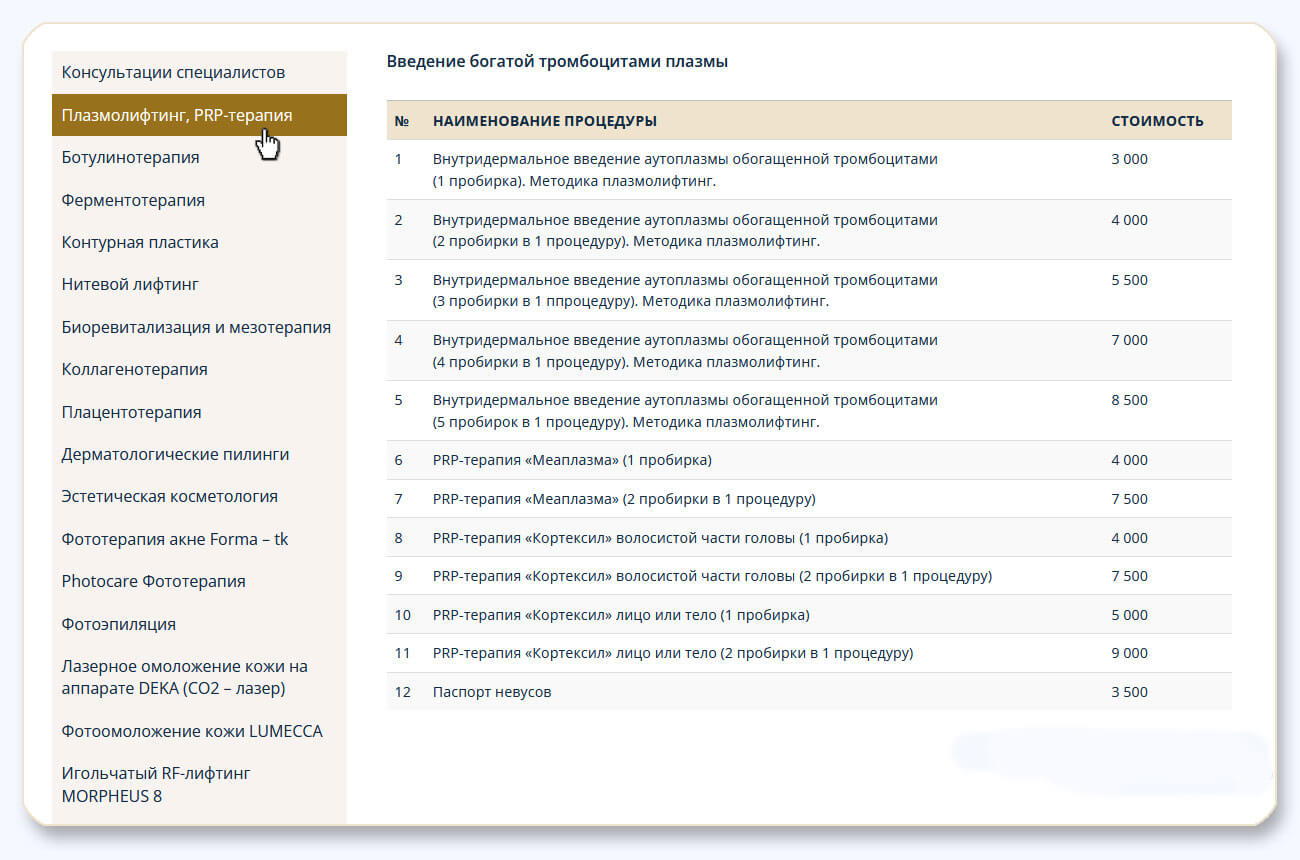This screenshot has height=860, width=1300.
Task: Click the Стоимость column header
Action: pos(1157,121)
